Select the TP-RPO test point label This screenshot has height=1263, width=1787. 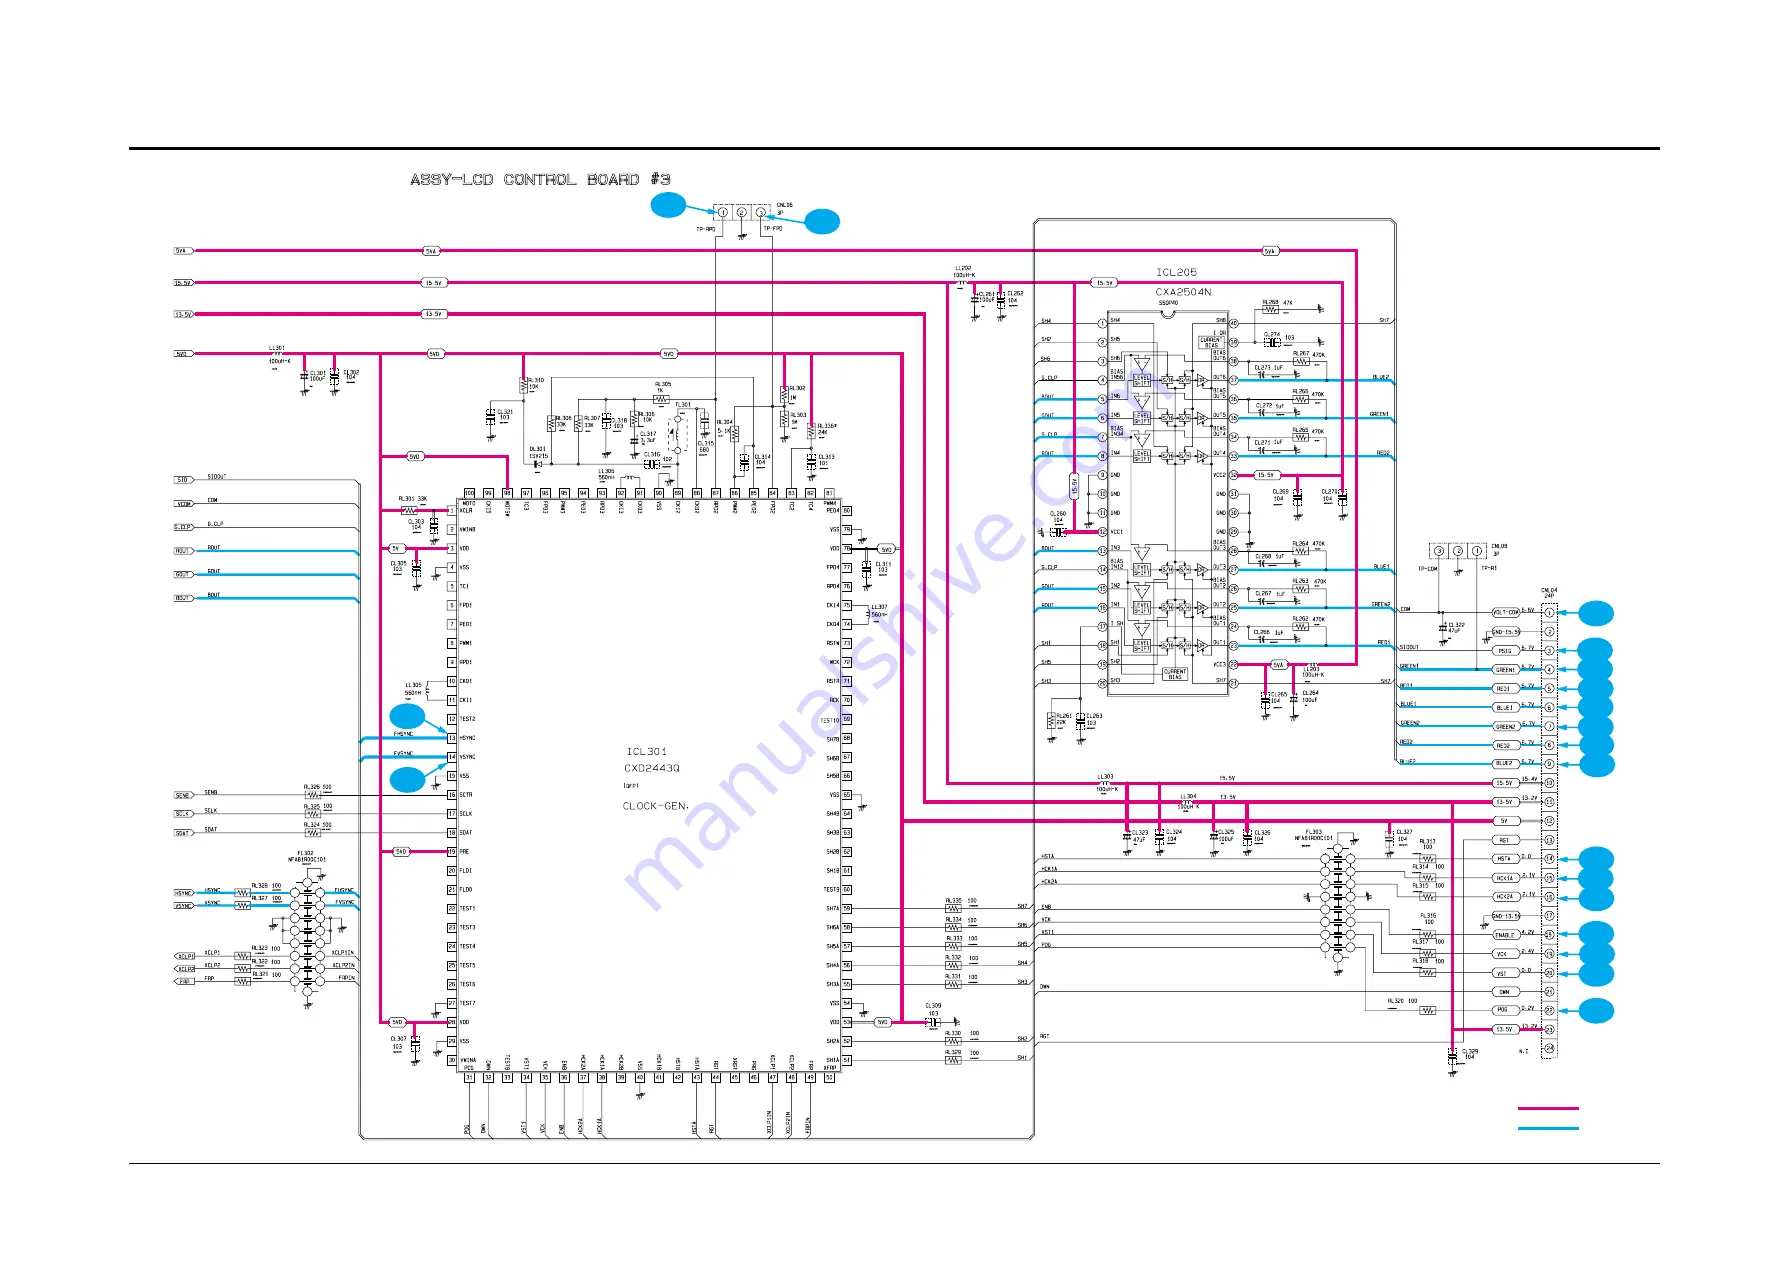click(706, 229)
